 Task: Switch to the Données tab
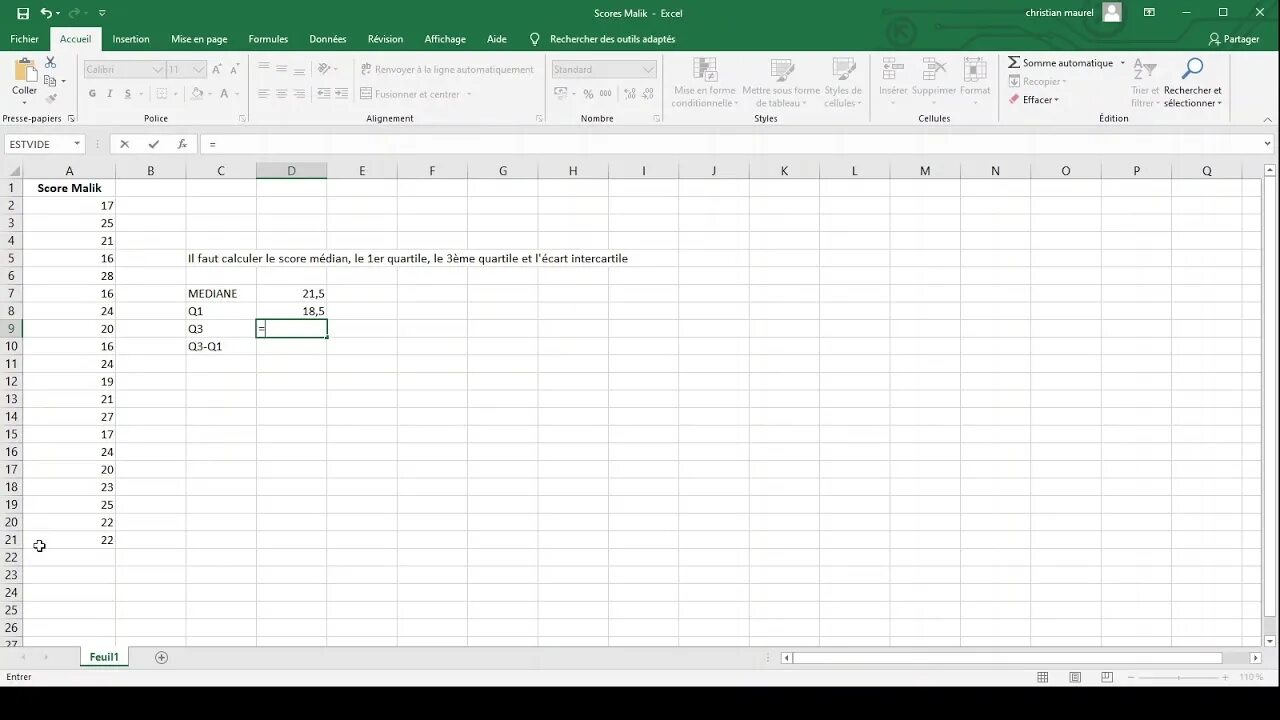[x=328, y=39]
